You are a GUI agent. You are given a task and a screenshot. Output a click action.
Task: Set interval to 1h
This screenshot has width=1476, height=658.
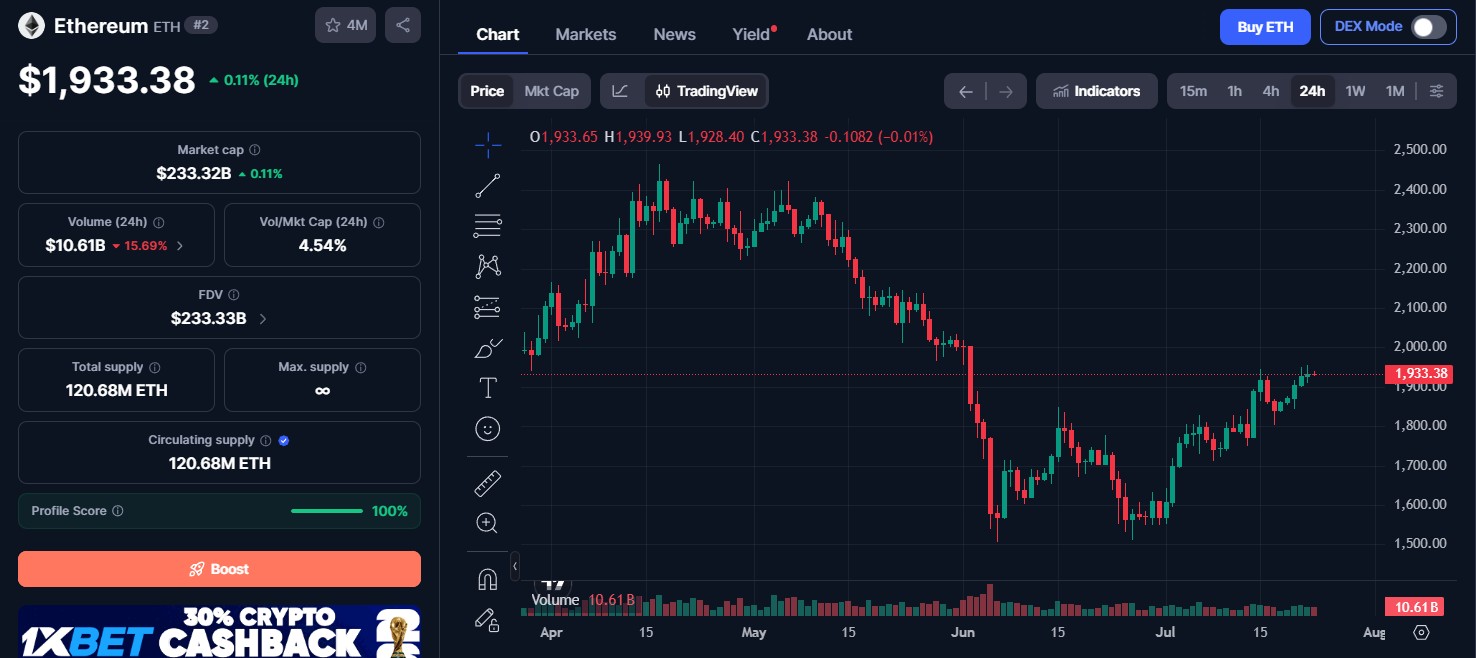tap(1235, 91)
